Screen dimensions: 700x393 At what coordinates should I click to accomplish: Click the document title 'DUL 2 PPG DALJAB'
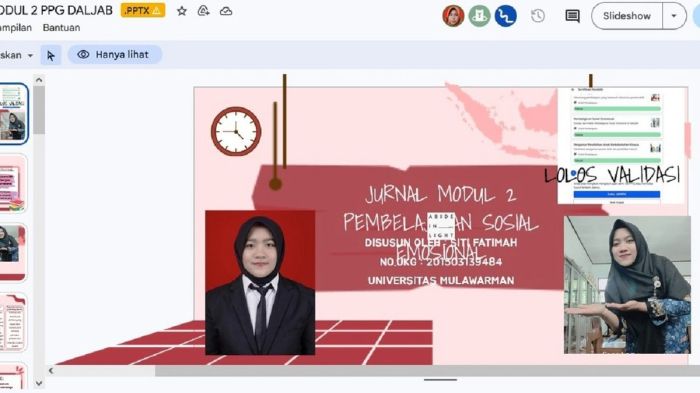coord(56,11)
